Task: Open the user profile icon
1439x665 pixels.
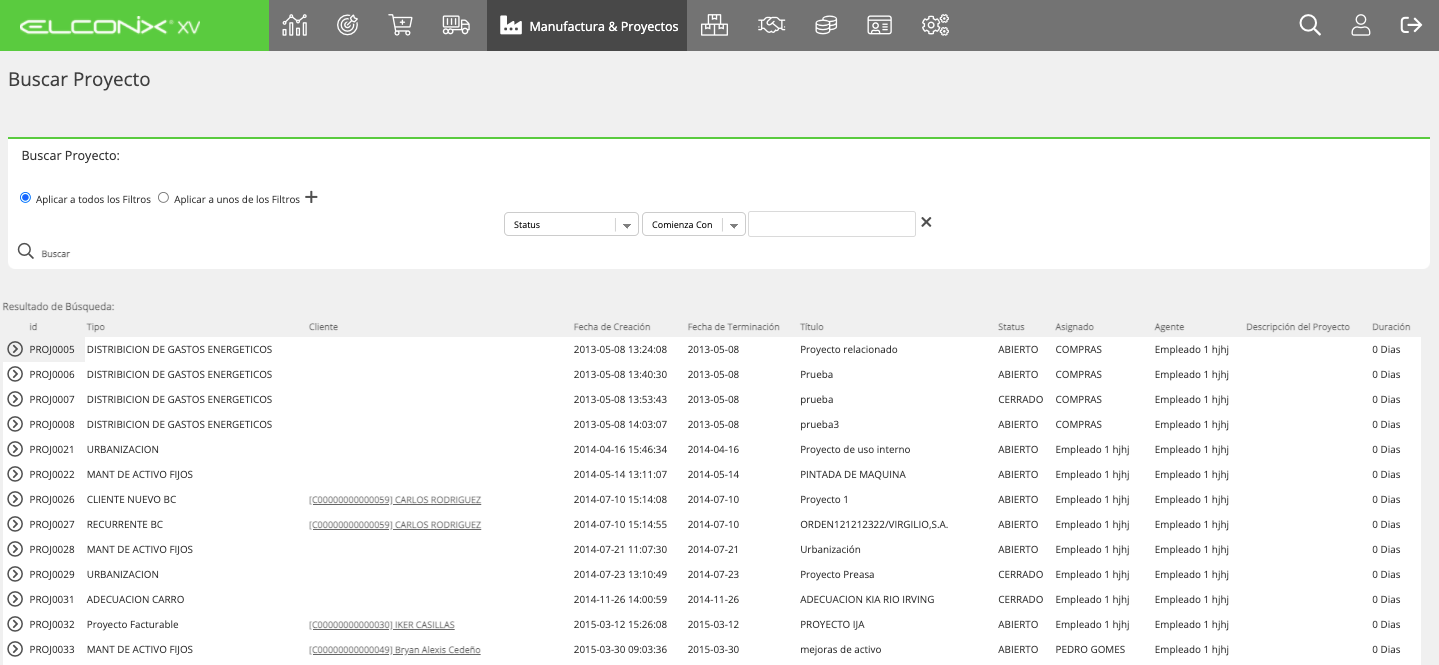Action: pos(1360,25)
